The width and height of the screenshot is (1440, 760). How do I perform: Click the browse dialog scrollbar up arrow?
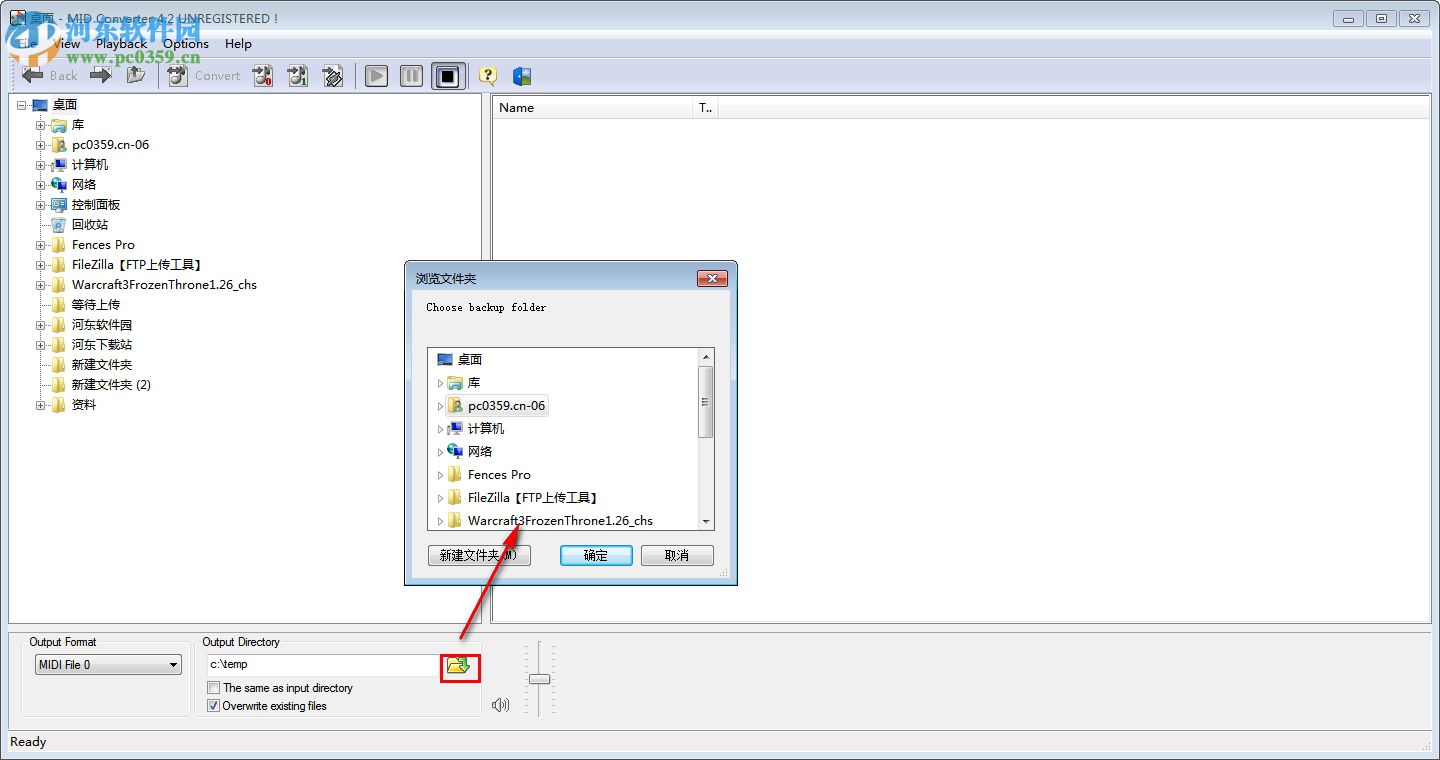click(706, 357)
